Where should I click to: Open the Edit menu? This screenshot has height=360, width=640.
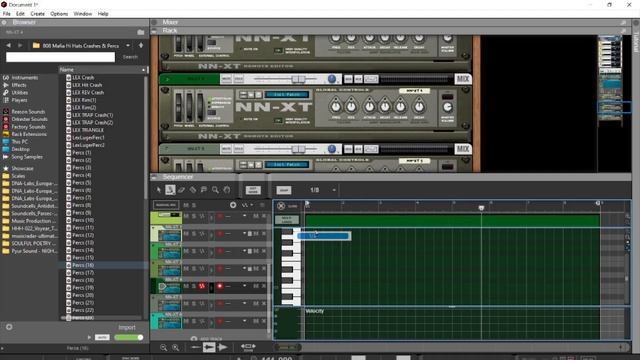coord(20,13)
